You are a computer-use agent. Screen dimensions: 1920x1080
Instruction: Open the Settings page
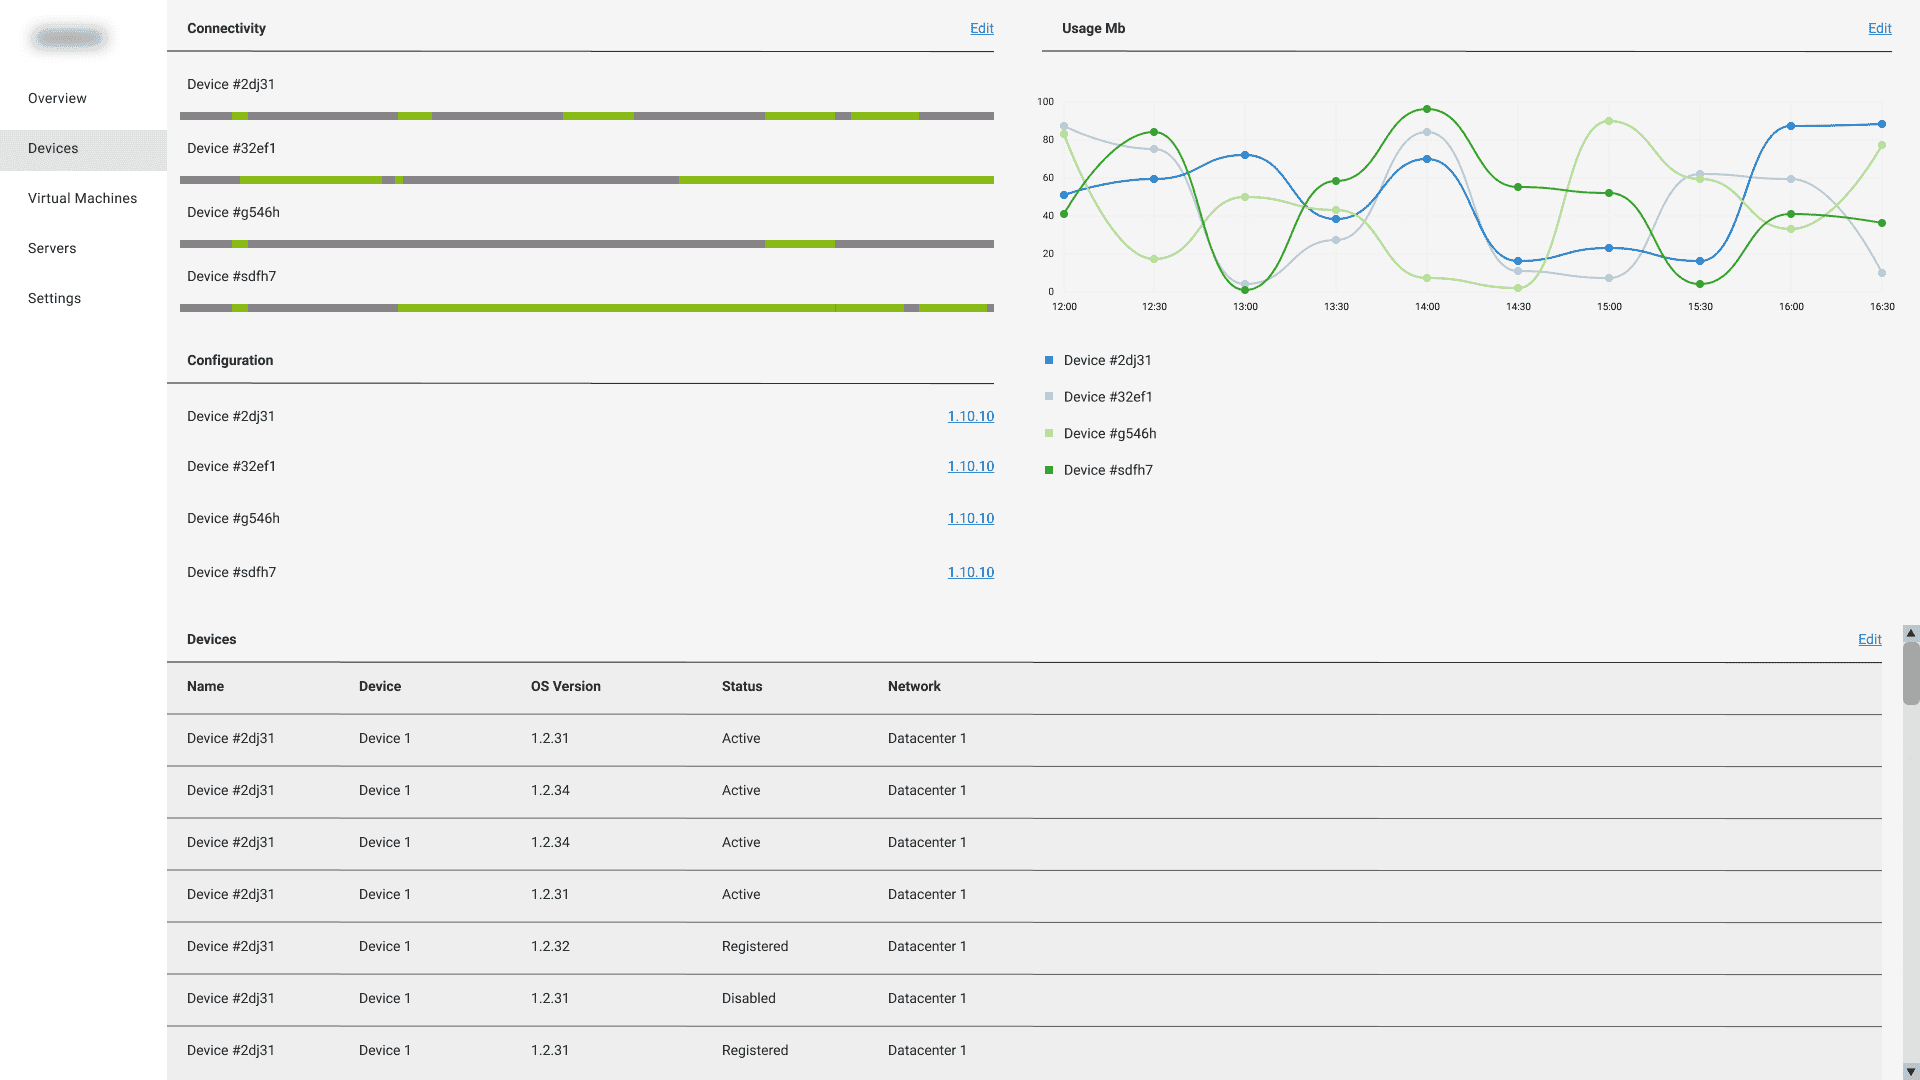click(x=54, y=298)
